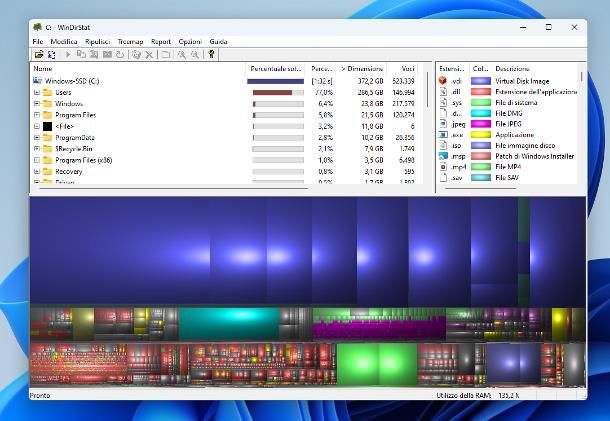Click the bright green block in treemap
Viewport: 610px width, 421px height.
click(377, 364)
